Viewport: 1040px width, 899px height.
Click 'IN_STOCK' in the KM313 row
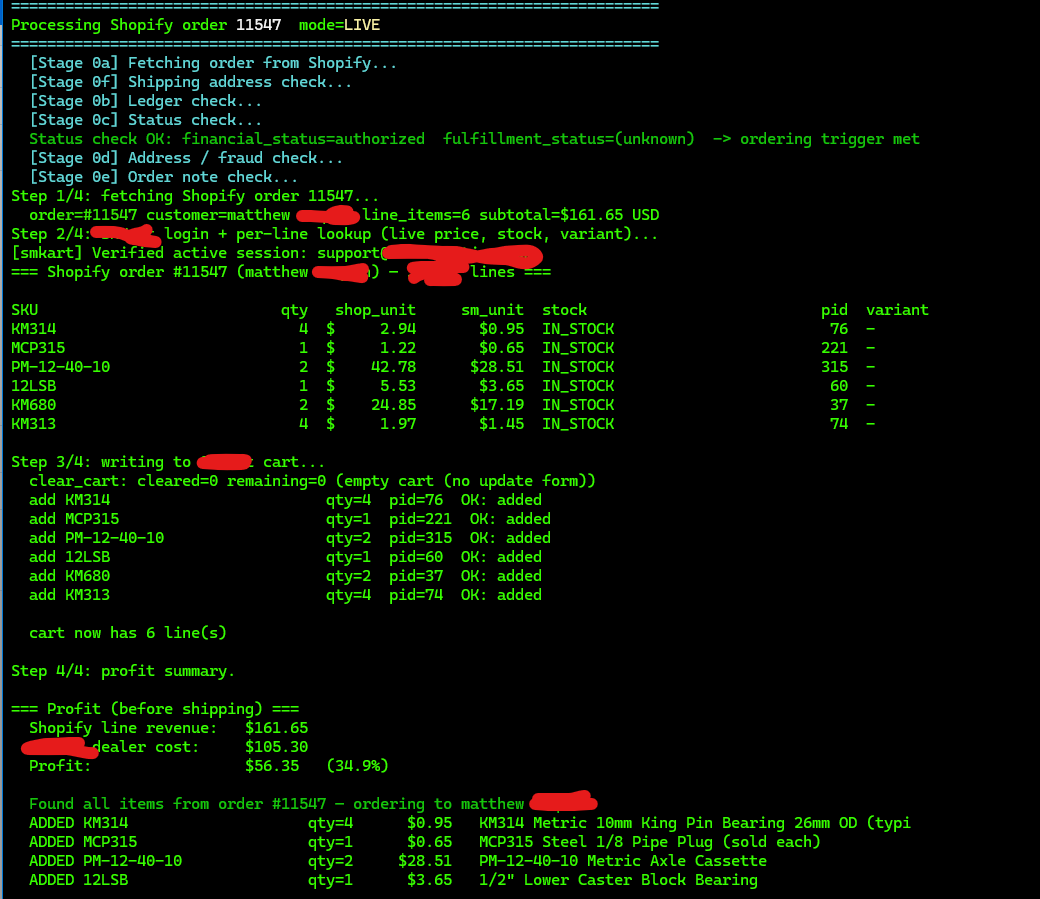point(578,424)
